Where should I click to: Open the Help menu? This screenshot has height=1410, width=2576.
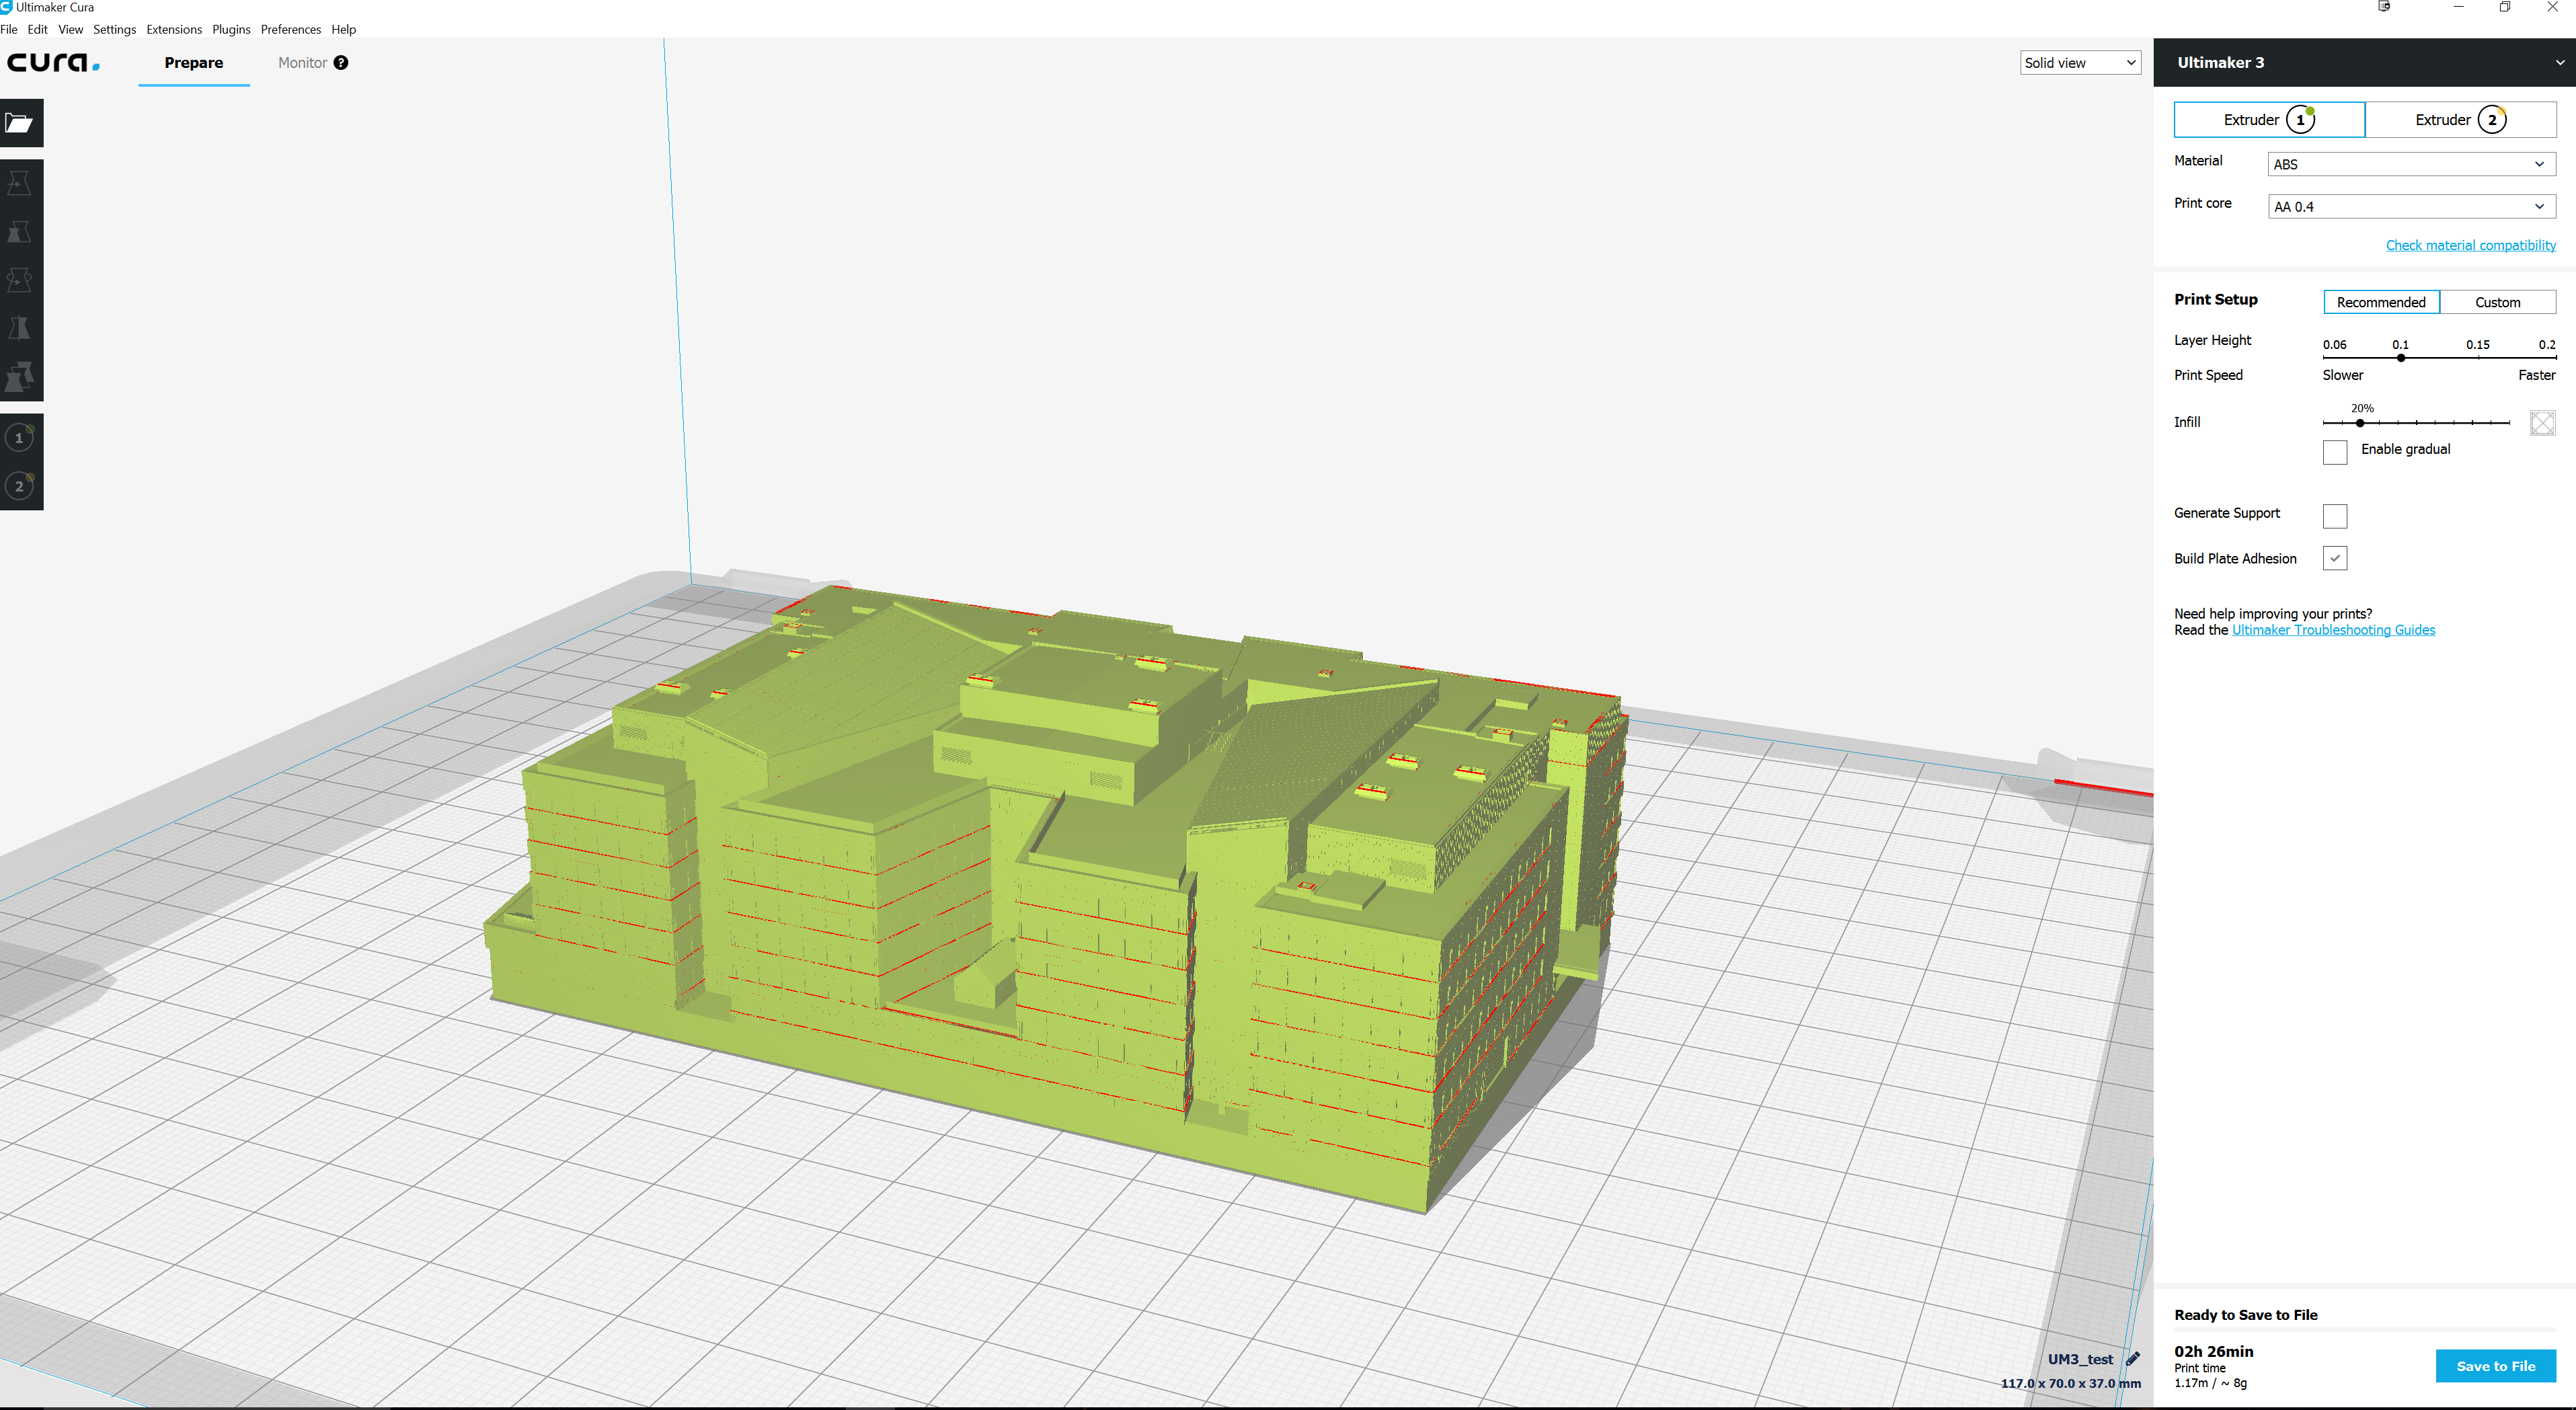pyautogui.click(x=343, y=29)
